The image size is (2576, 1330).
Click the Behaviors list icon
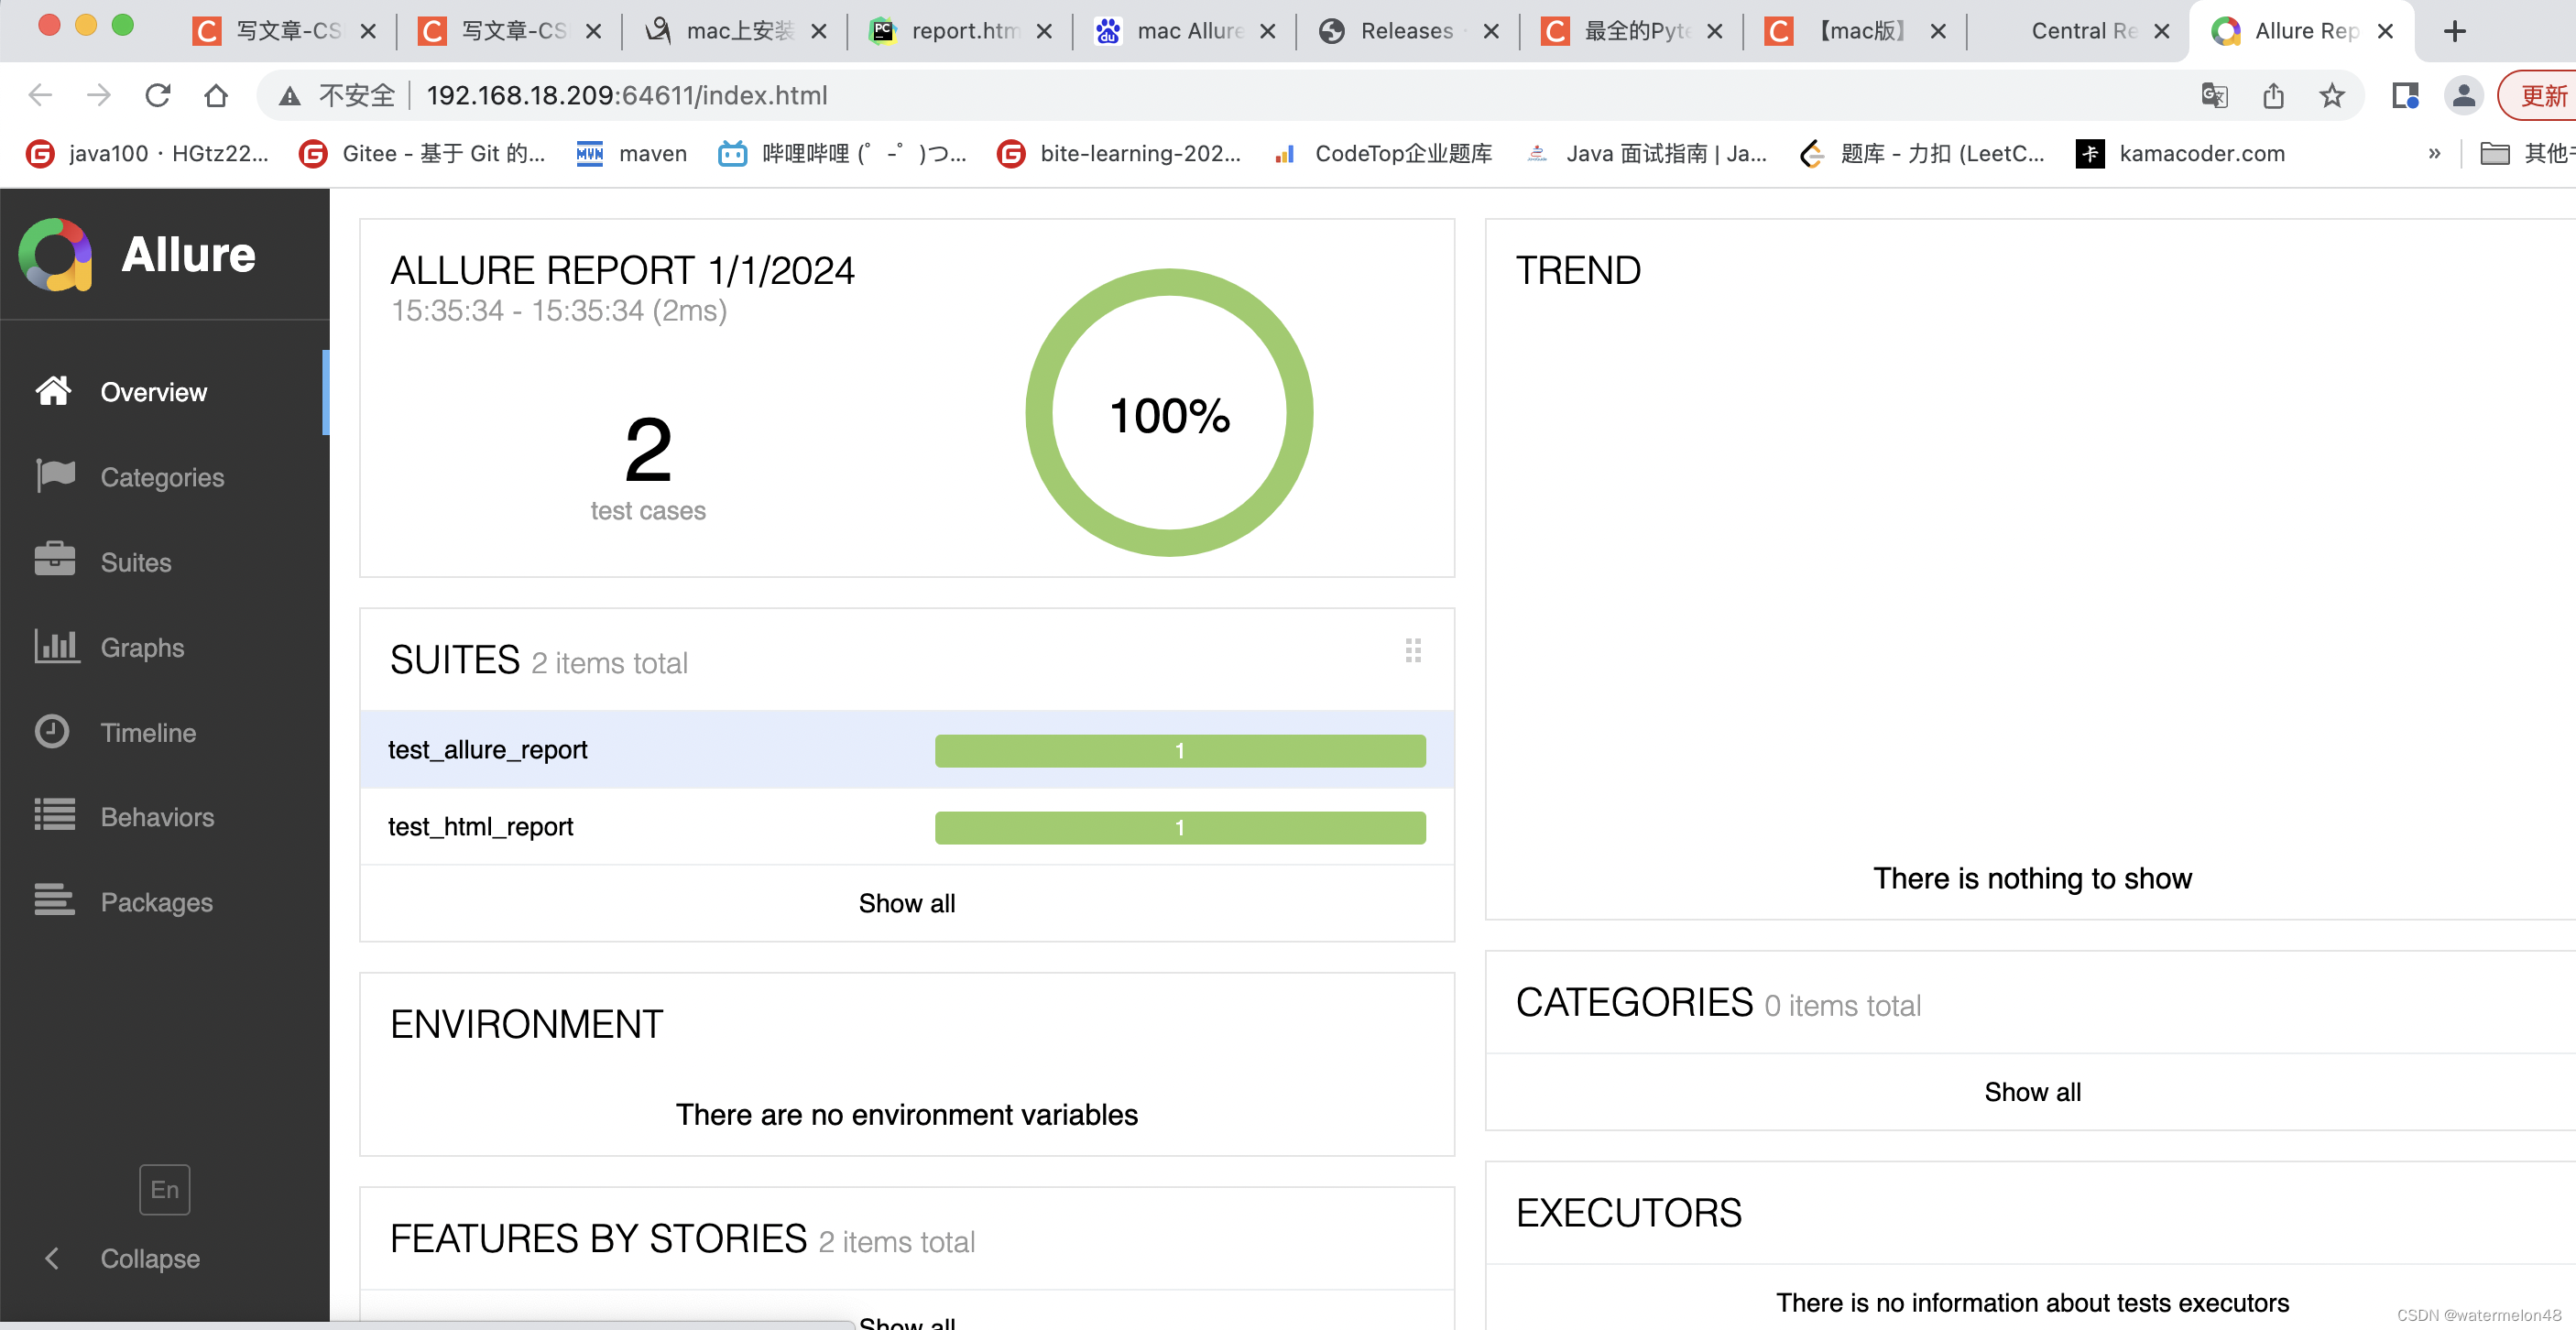point(55,816)
